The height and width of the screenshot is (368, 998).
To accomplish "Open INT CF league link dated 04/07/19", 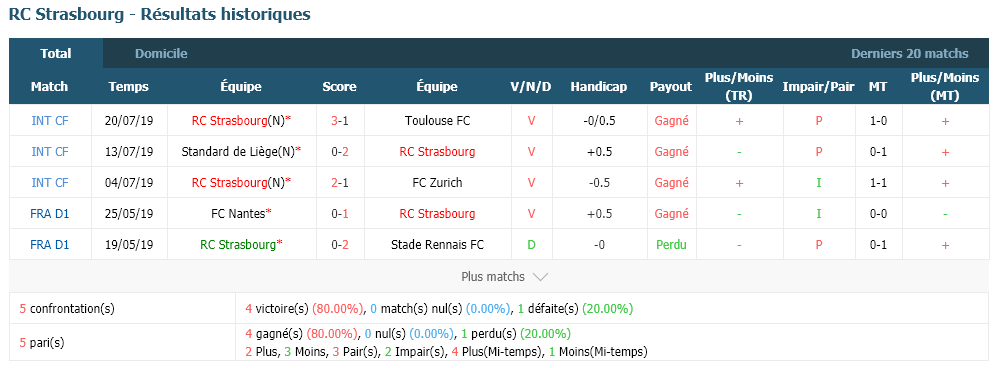I will coord(50,182).
